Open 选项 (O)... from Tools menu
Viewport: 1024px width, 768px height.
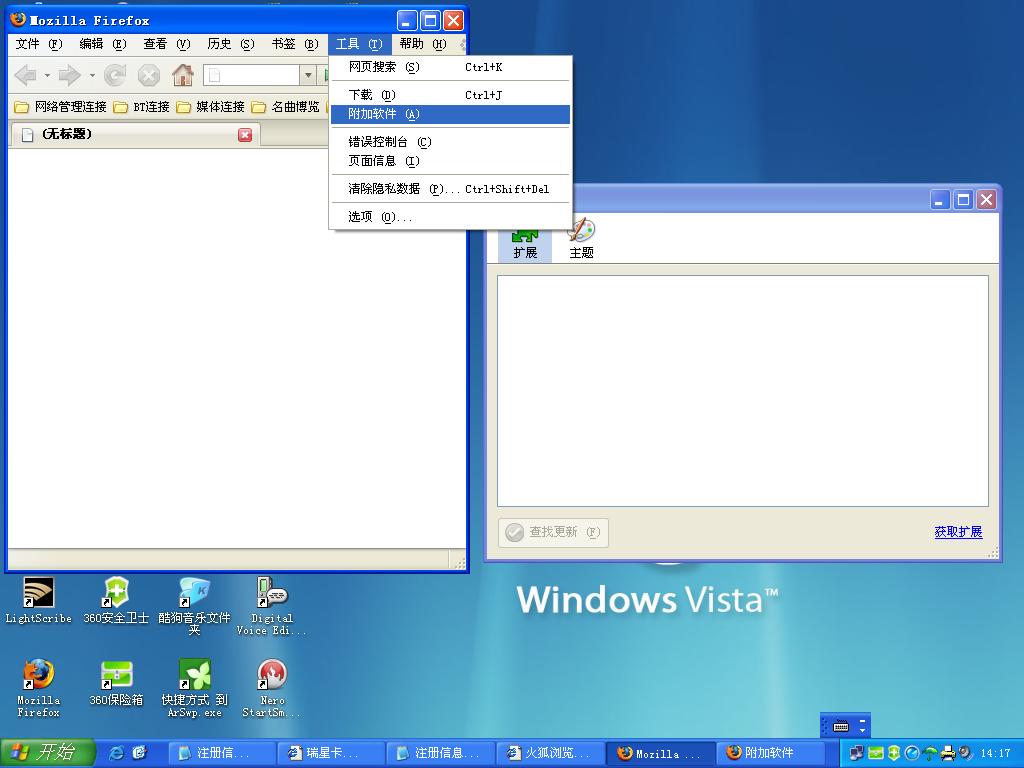451,217
